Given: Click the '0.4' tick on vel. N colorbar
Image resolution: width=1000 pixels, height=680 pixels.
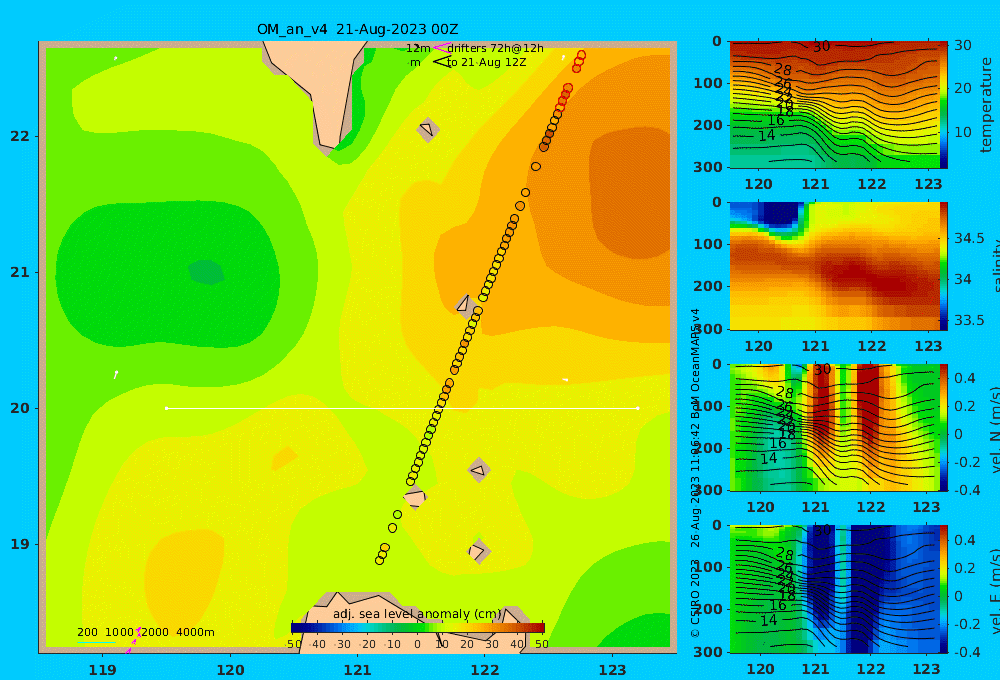Looking at the screenshot, I should [965, 378].
